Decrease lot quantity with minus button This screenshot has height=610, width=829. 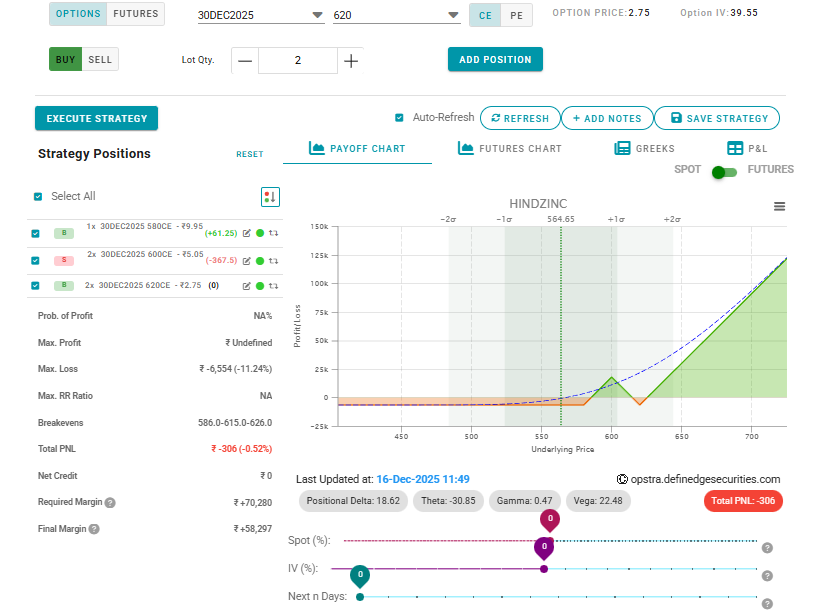click(x=245, y=61)
